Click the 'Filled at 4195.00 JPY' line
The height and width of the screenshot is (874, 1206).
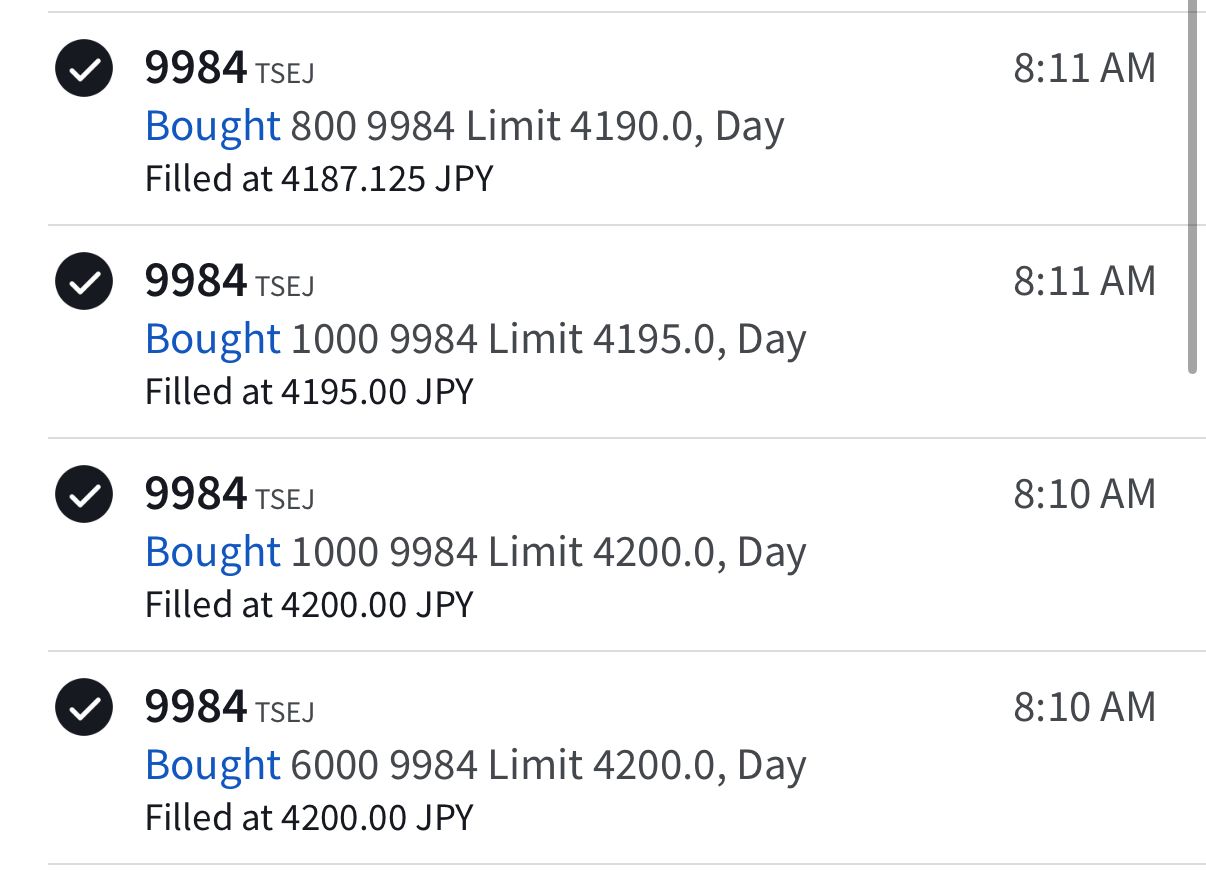click(x=309, y=392)
